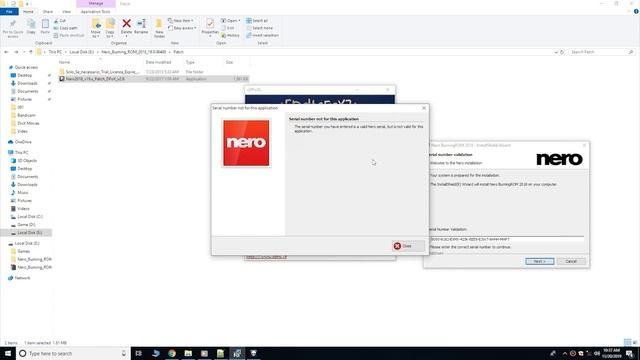Click the X on the serial error dialog title bar
The image size is (640, 360).
point(424,108)
